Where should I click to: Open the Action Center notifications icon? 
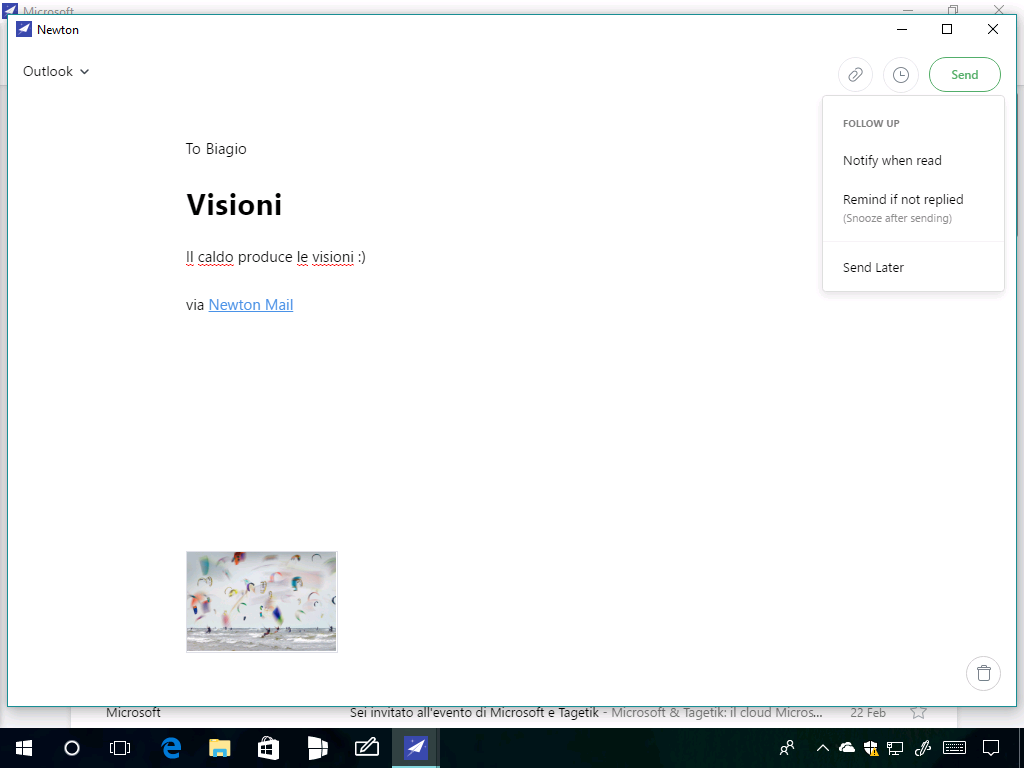coord(991,748)
